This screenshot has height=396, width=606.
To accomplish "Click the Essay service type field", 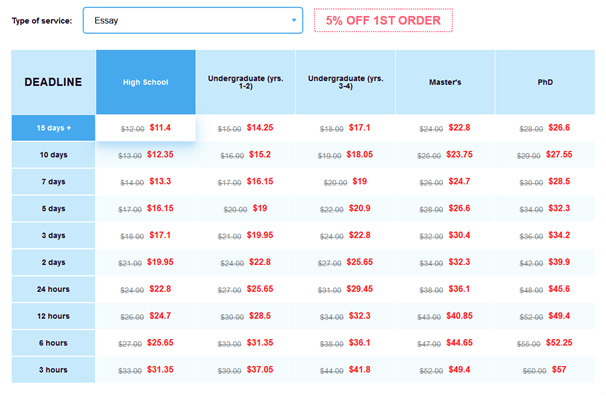I will coord(193,20).
